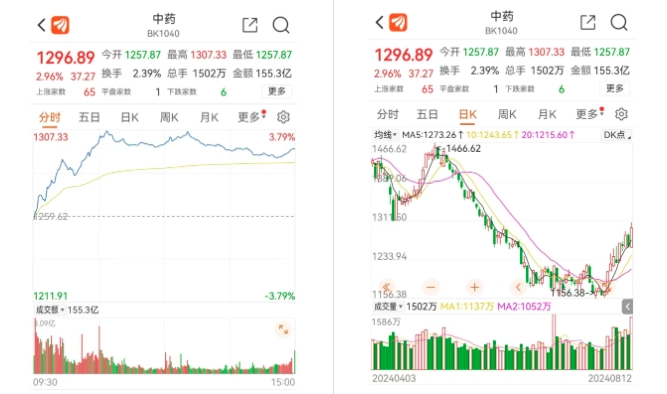Image resolution: width=667 pixels, height=394 pixels.
Task: Open chart settings gear in left panel
Action: point(283,117)
